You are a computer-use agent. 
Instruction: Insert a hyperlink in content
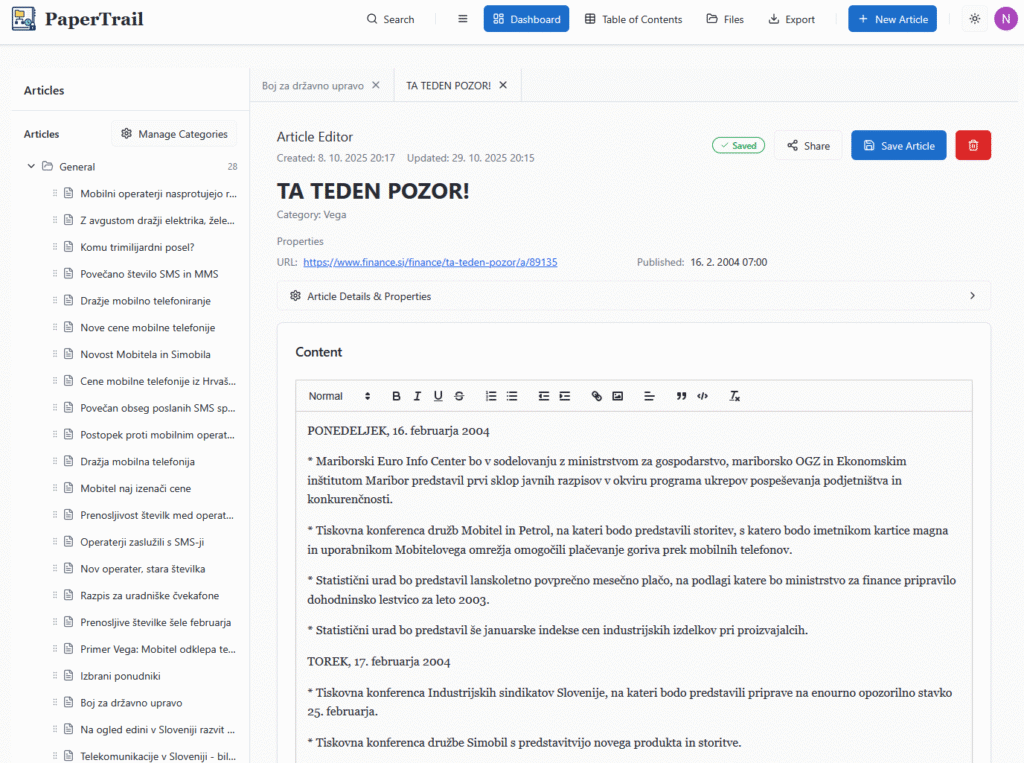(x=597, y=396)
